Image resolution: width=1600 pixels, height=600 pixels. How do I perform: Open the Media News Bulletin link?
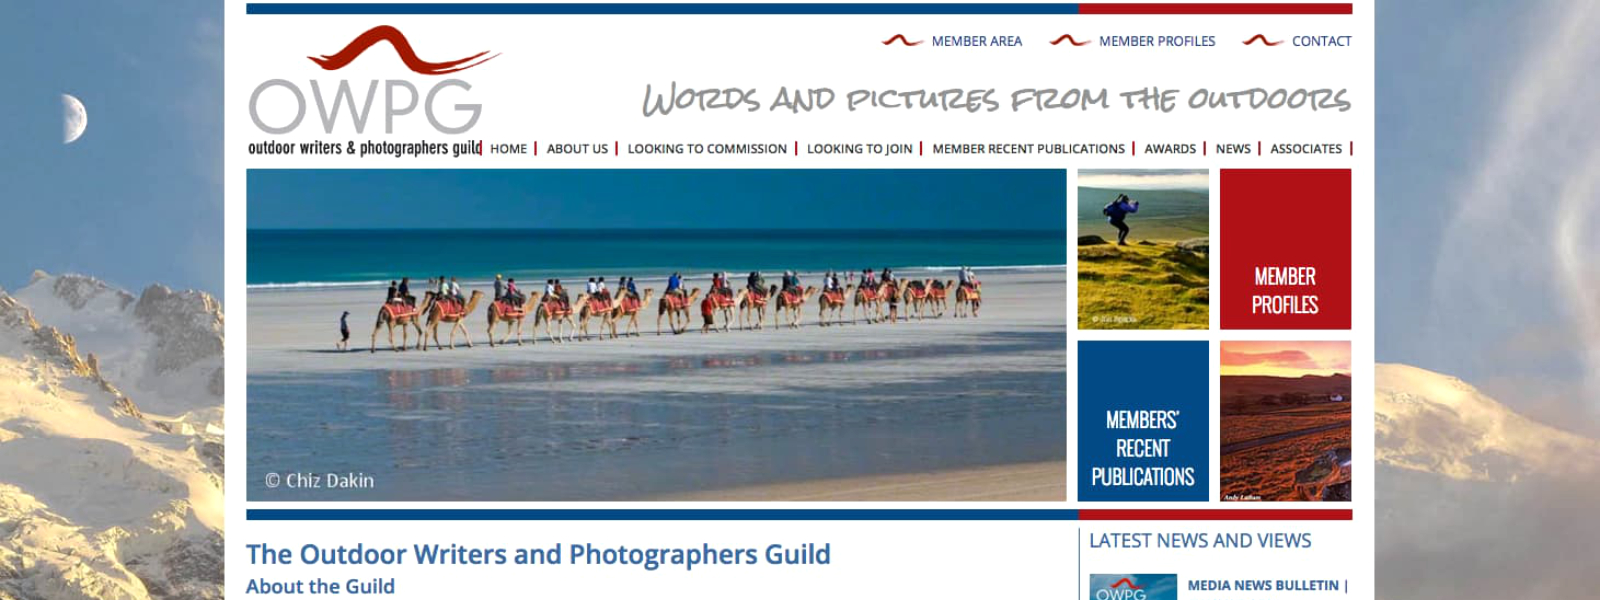(1263, 586)
